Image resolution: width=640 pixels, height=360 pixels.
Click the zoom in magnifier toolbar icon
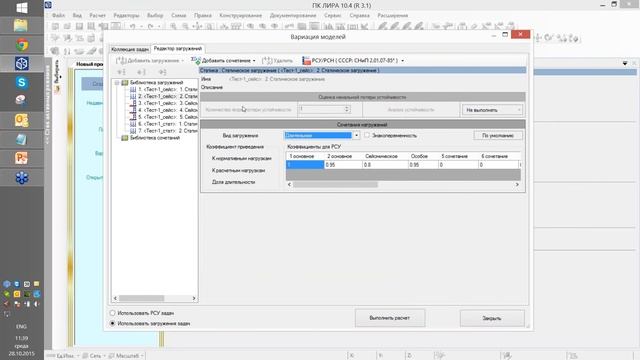click(173, 27)
